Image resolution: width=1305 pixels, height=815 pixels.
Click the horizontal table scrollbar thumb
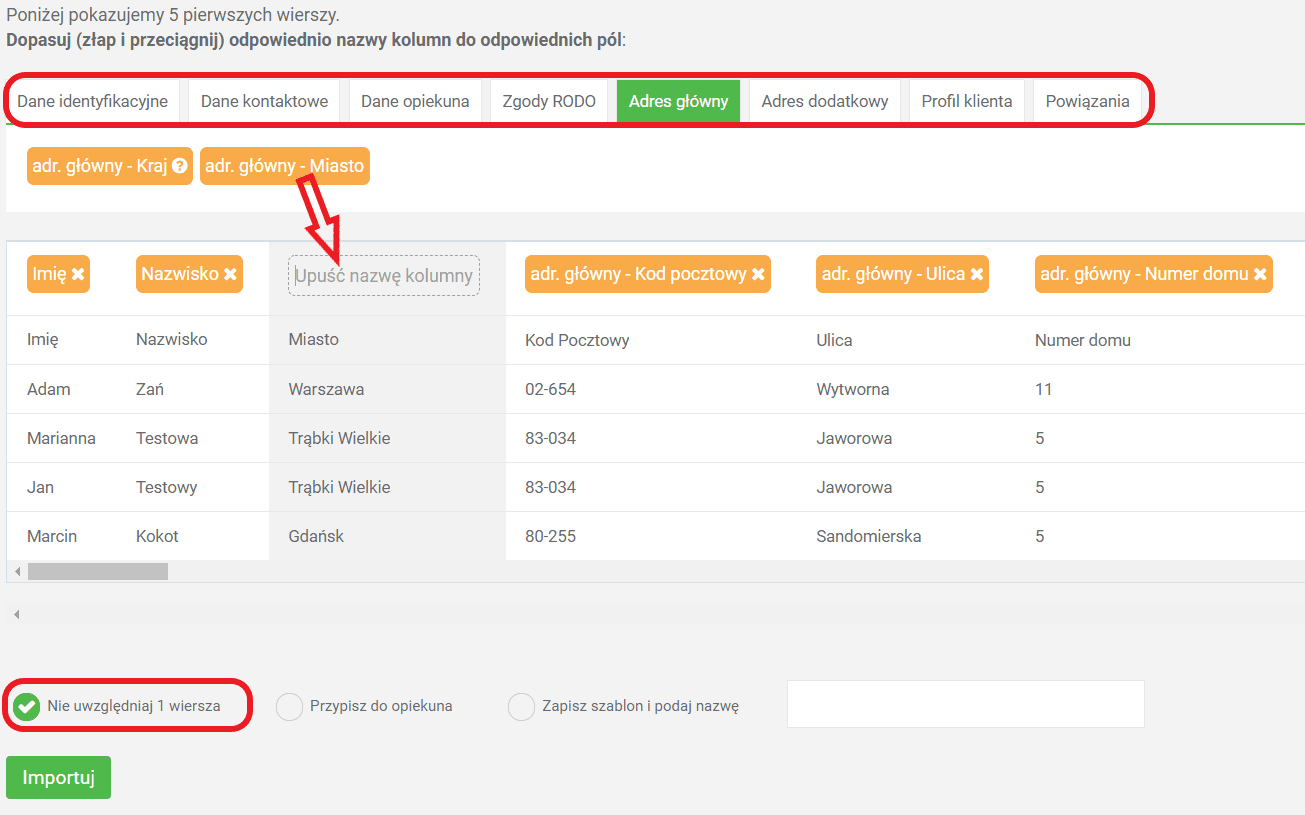click(97, 572)
